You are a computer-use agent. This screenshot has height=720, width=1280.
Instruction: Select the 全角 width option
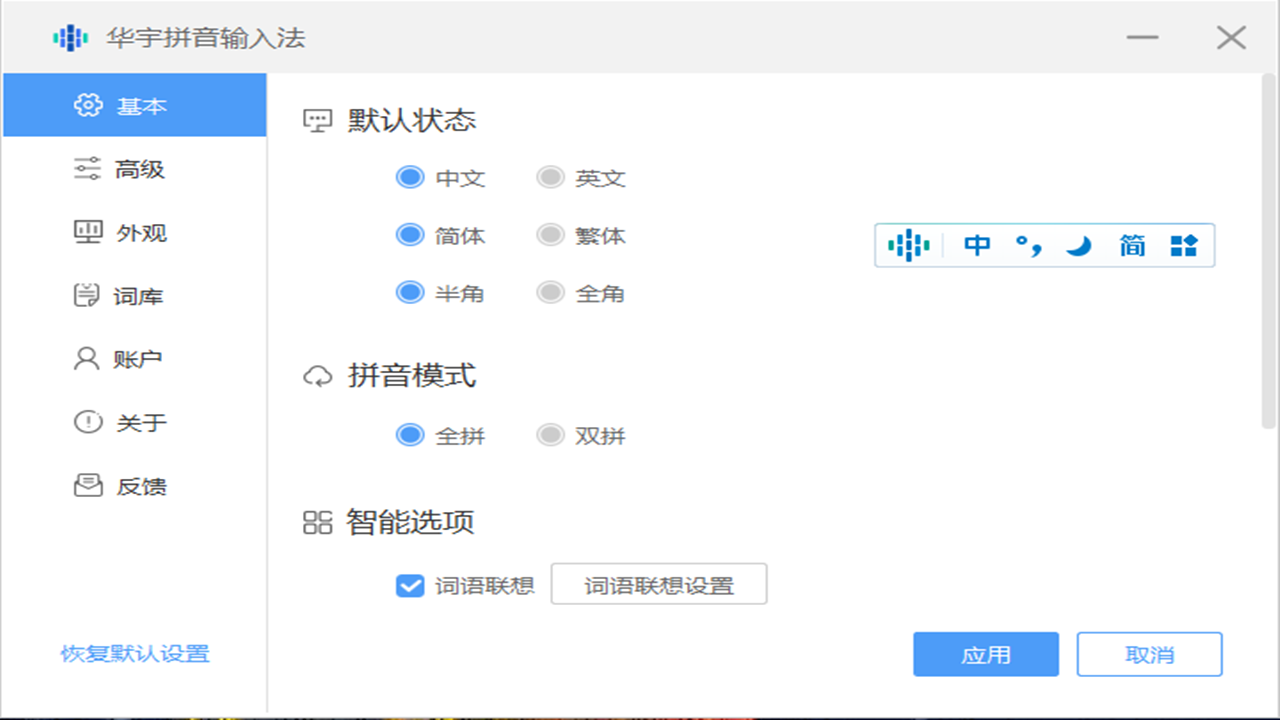pyautogui.click(x=550, y=292)
